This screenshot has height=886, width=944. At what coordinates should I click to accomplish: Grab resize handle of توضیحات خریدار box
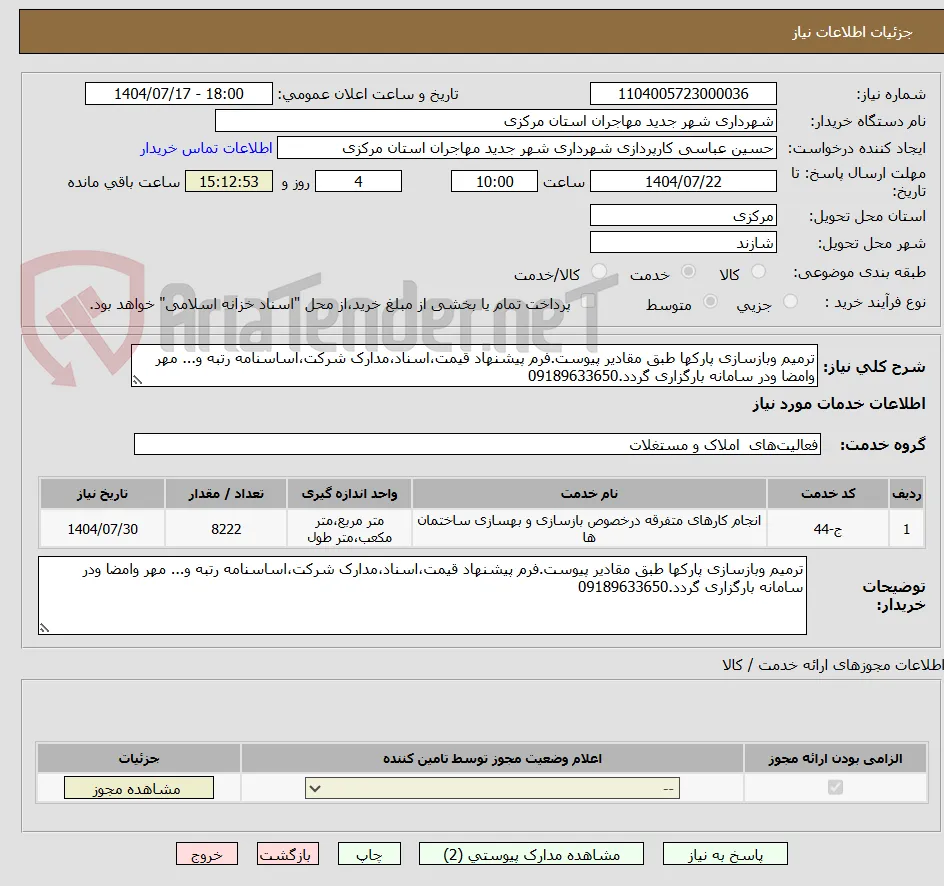point(44,628)
